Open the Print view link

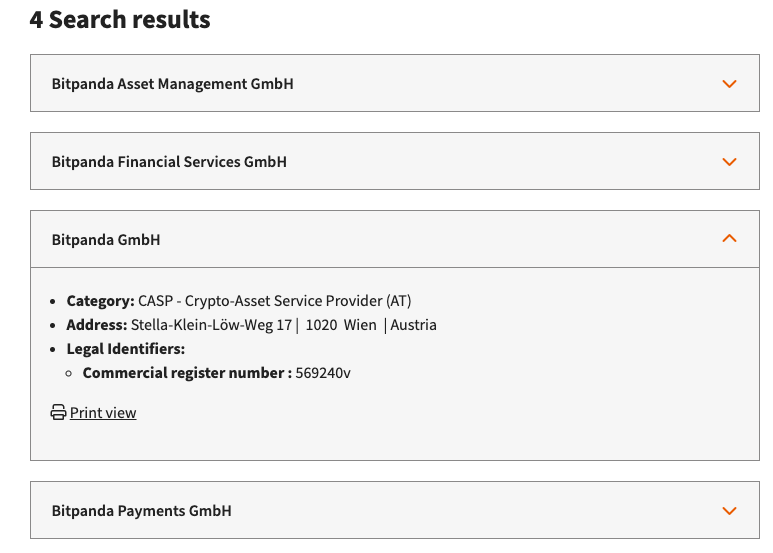click(103, 413)
